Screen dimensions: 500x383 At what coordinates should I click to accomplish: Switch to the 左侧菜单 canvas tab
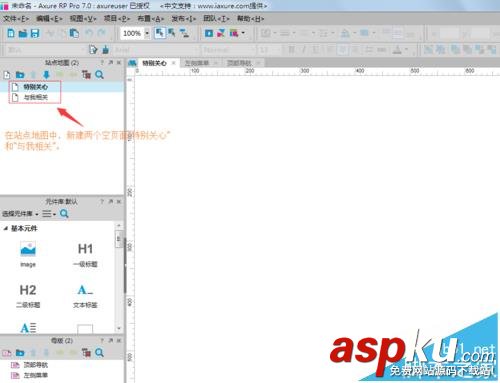click(197, 63)
